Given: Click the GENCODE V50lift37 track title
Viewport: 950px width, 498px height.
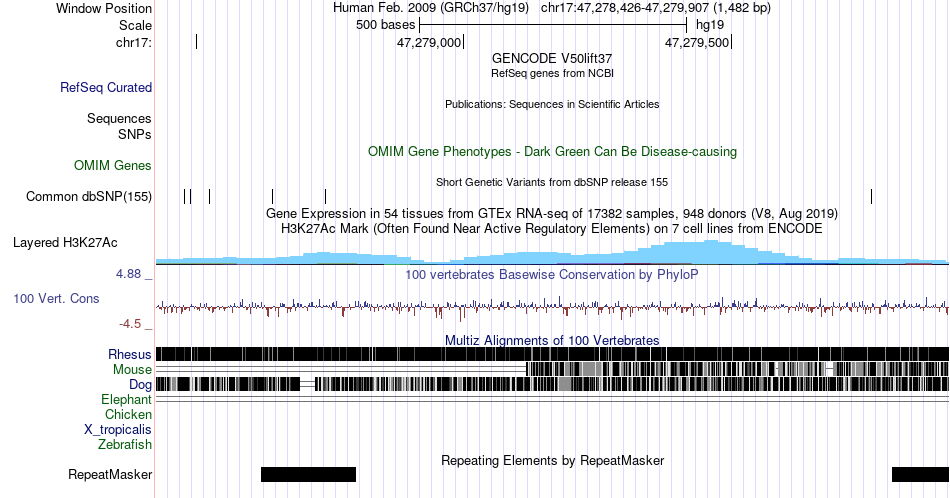Looking at the screenshot, I should [552, 59].
